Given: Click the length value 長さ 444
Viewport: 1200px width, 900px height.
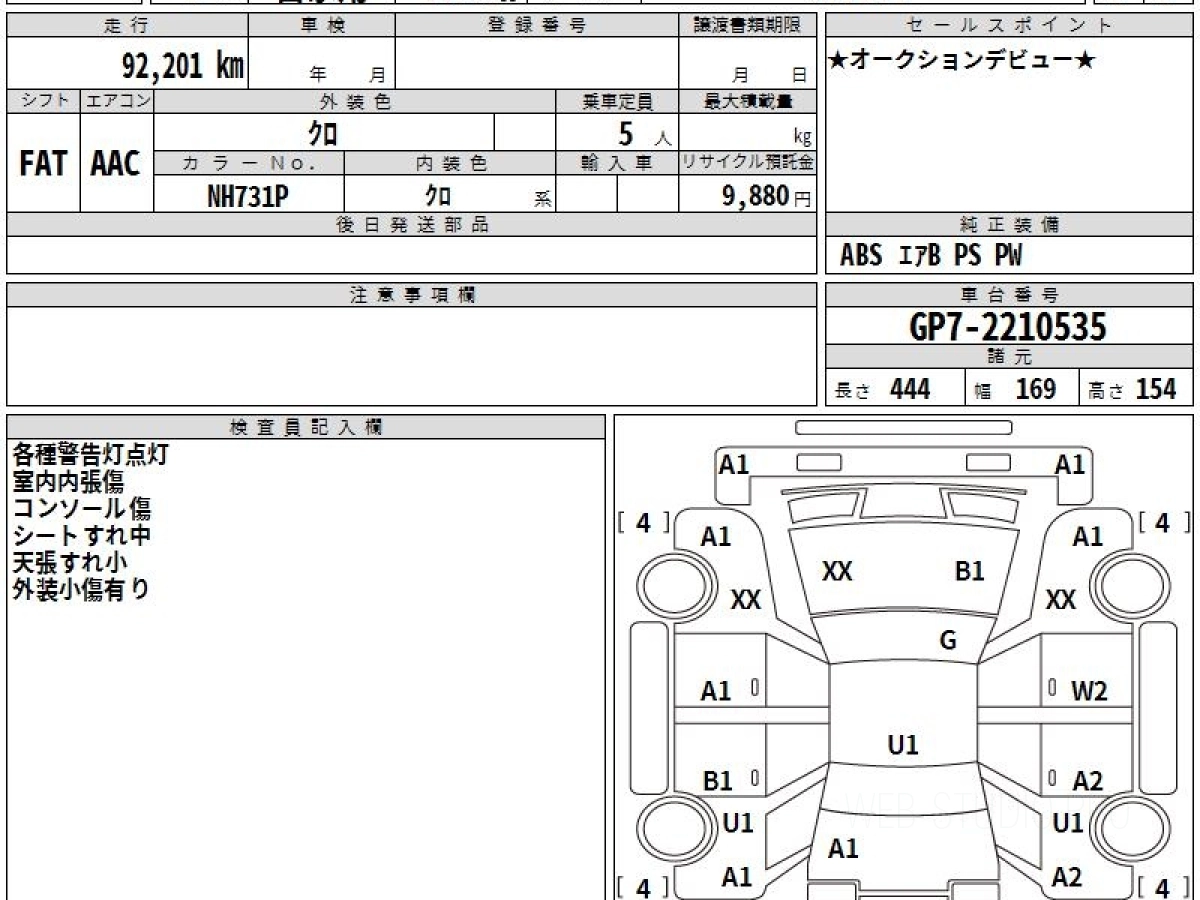Looking at the screenshot, I should tap(882, 389).
